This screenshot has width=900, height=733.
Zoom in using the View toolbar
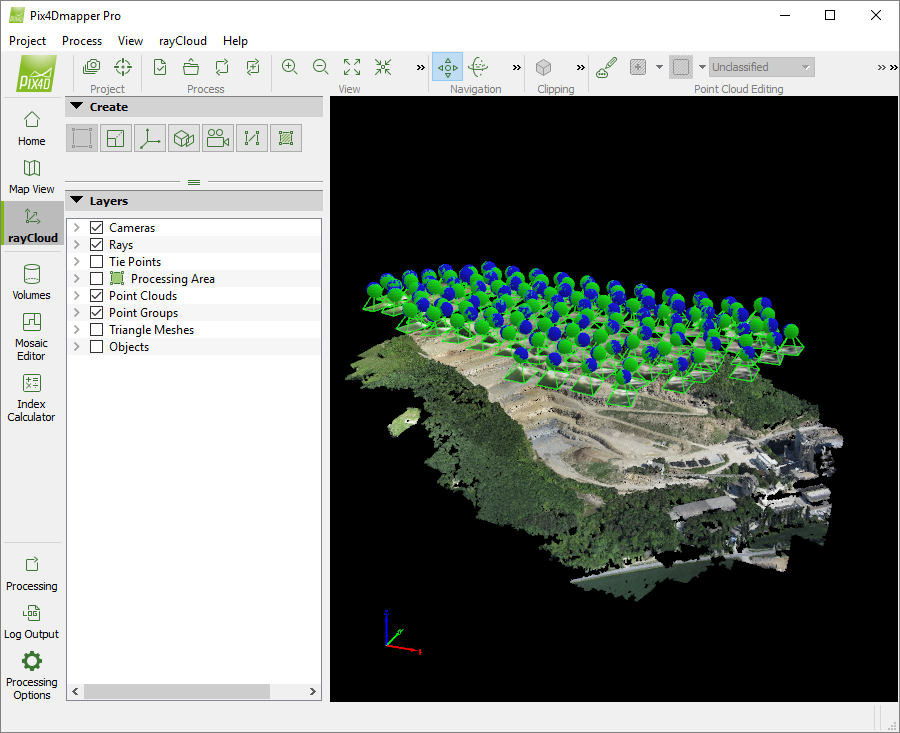pyautogui.click(x=290, y=67)
